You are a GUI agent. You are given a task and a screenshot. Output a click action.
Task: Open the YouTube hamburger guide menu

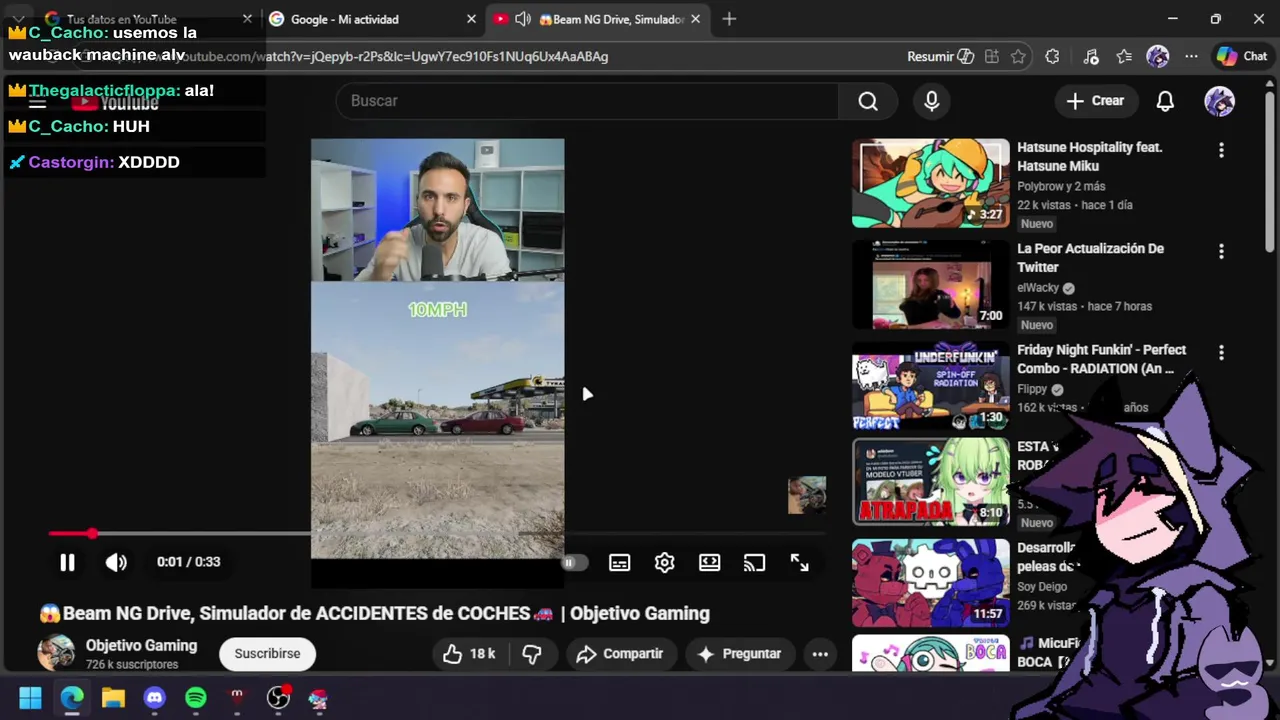[38, 102]
